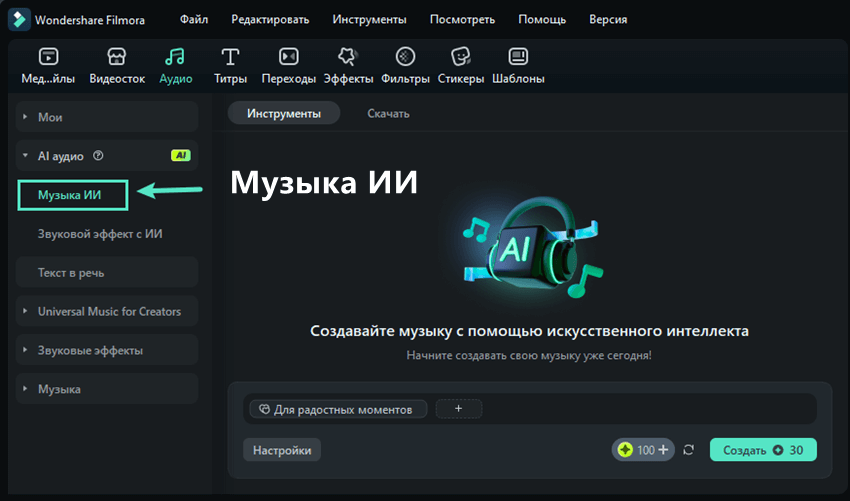Switch to the Инструменты tab
Viewport: 850px width, 501px height.
[284, 113]
